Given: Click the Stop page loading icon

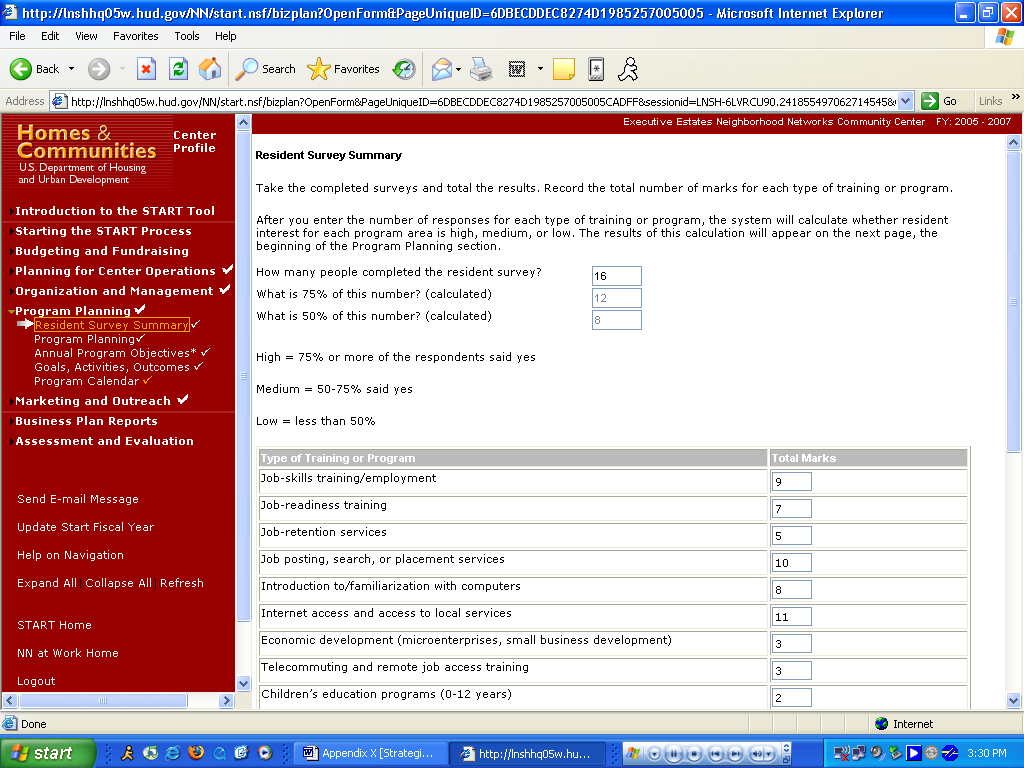Looking at the screenshot, I should pos(146,69).
